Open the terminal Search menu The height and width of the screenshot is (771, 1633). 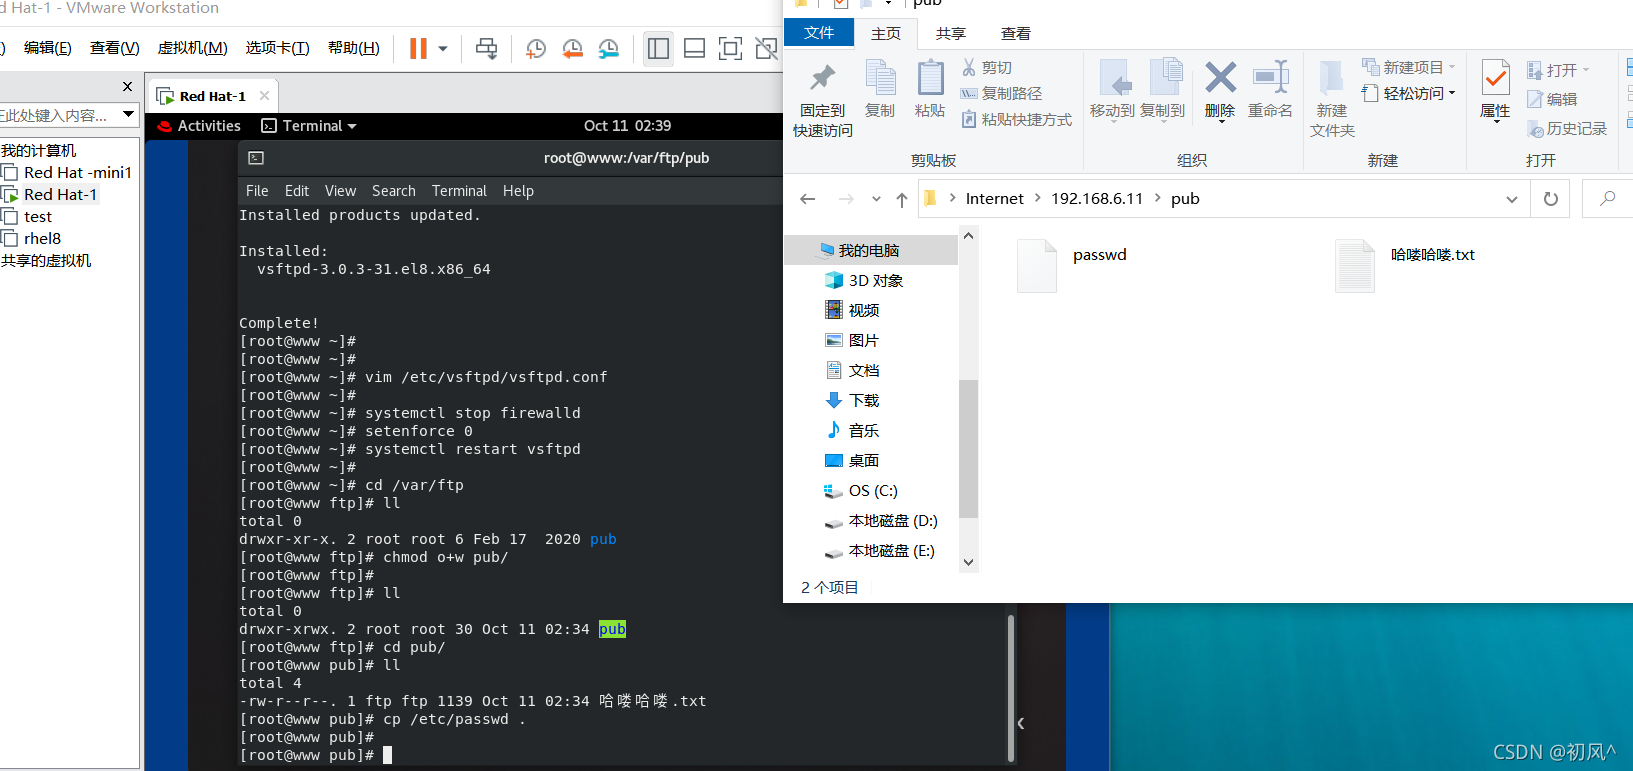(x=394, y=191)
